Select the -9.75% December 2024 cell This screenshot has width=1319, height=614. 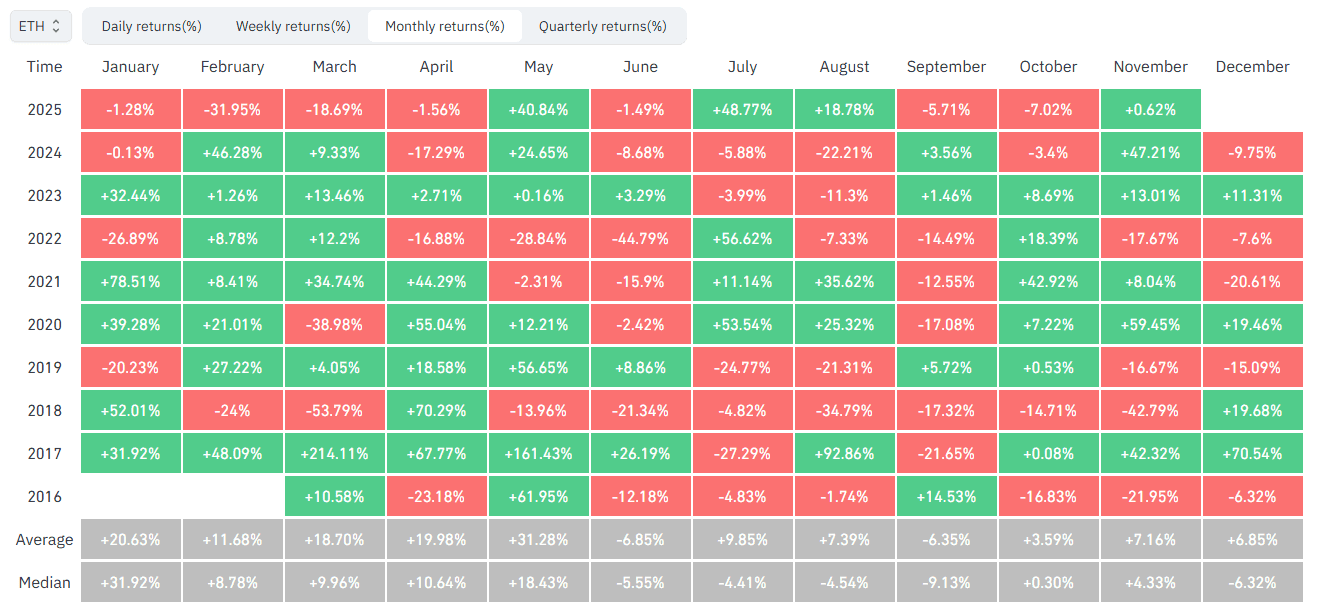pos(1252,152)
